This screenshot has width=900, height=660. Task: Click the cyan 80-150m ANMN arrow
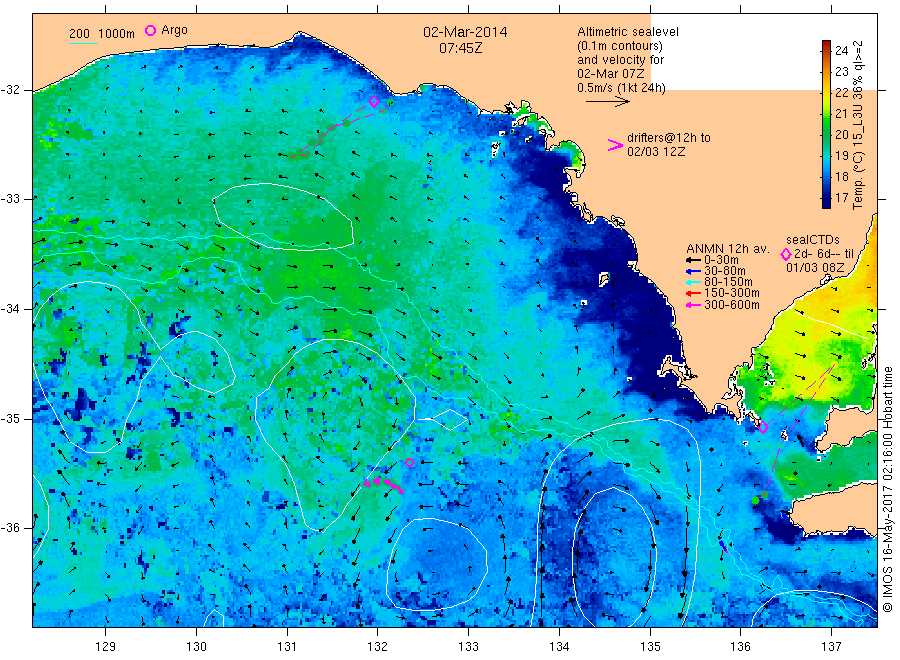(693, 282)
